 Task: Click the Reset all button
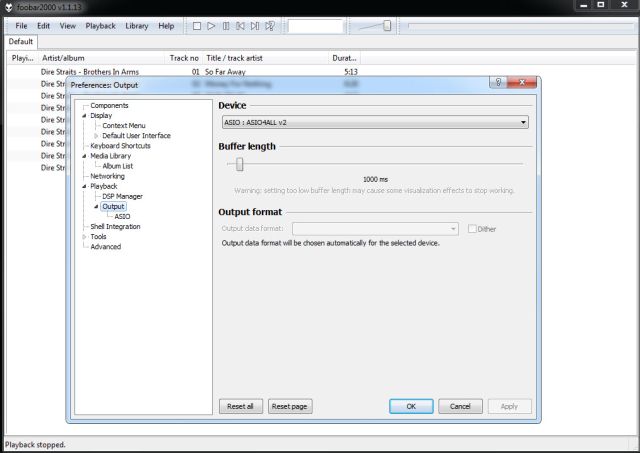240,406
